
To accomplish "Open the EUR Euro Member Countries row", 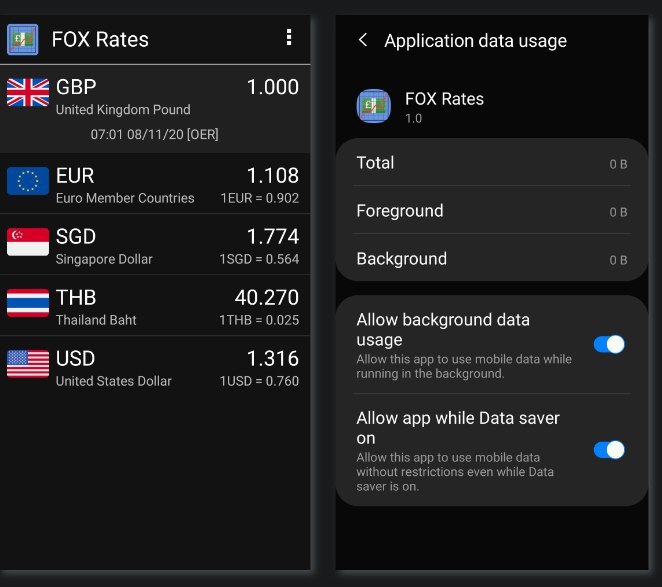I will click(155, 185).
